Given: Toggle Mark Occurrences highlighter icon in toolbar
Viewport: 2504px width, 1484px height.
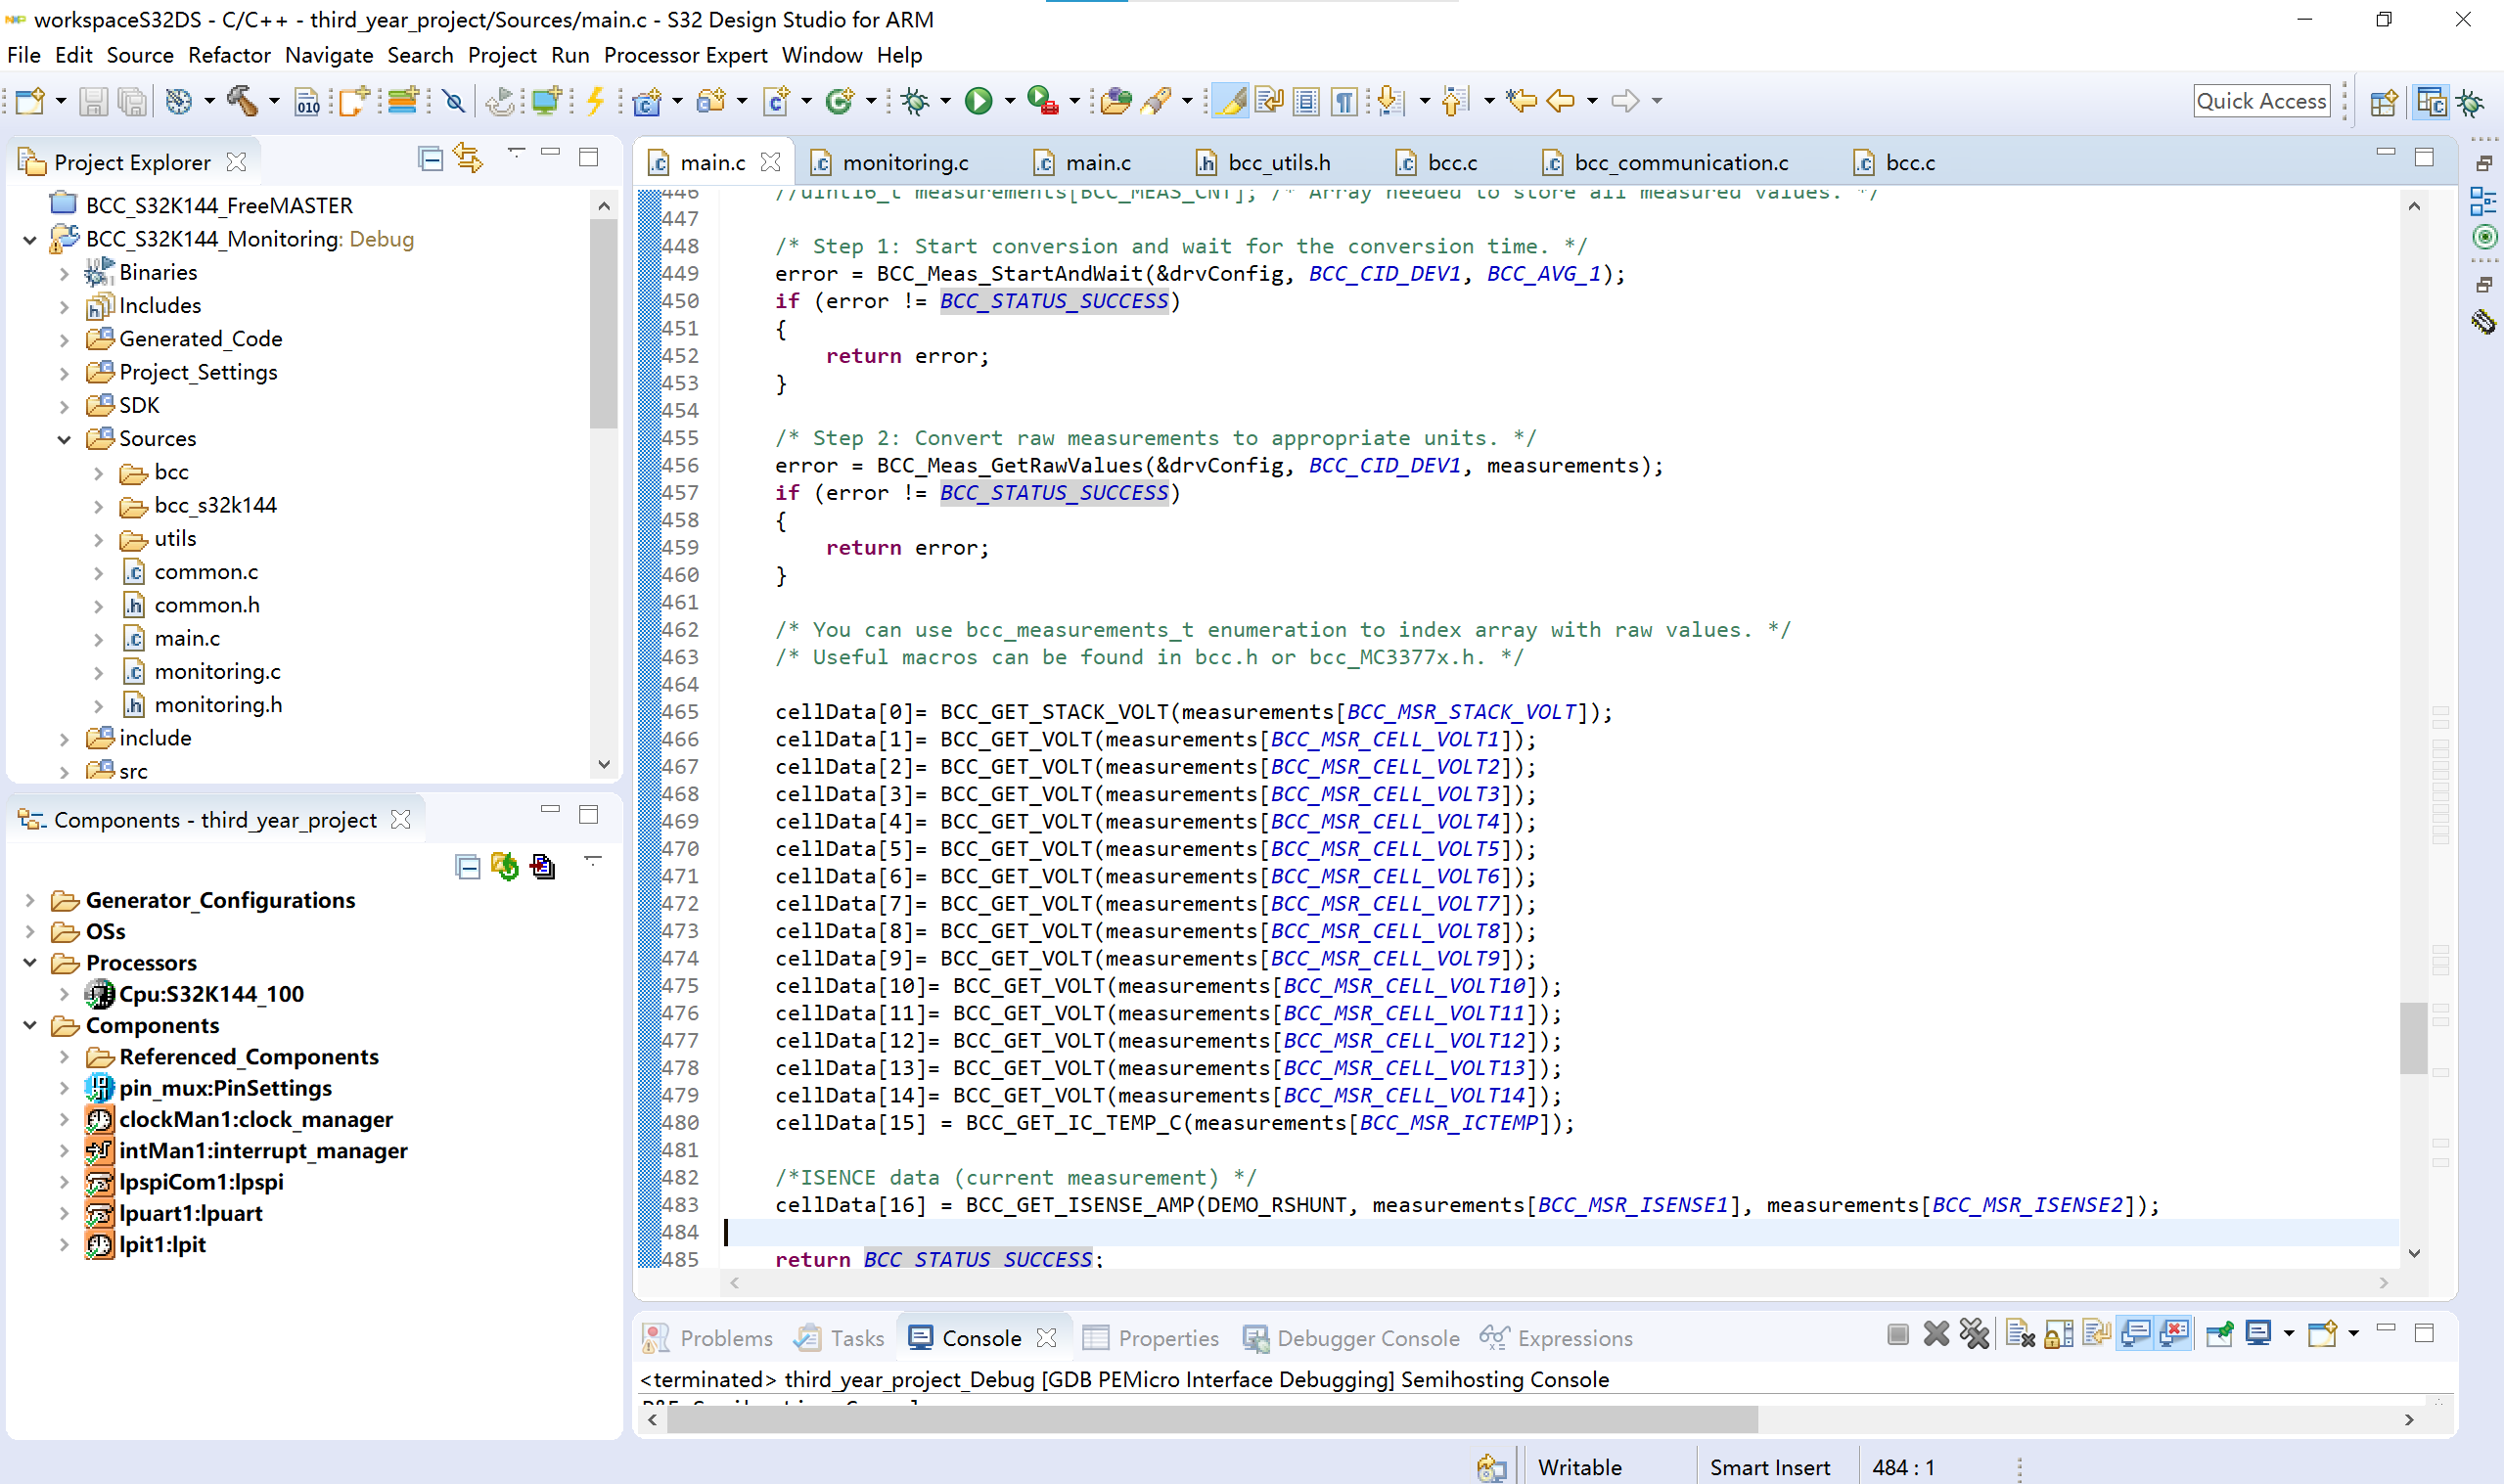Looking at the screenshot, I should click(x=1233, y=100).
